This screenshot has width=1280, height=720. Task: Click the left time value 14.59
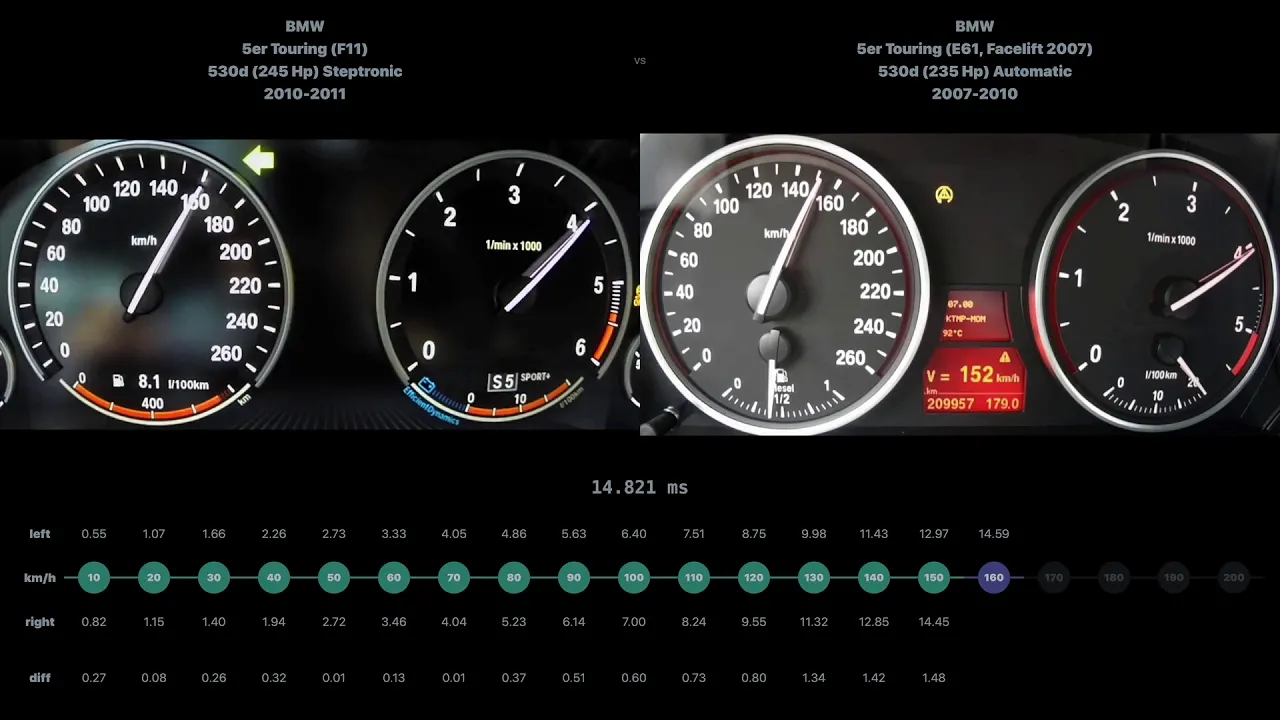(x=994, y=534)
